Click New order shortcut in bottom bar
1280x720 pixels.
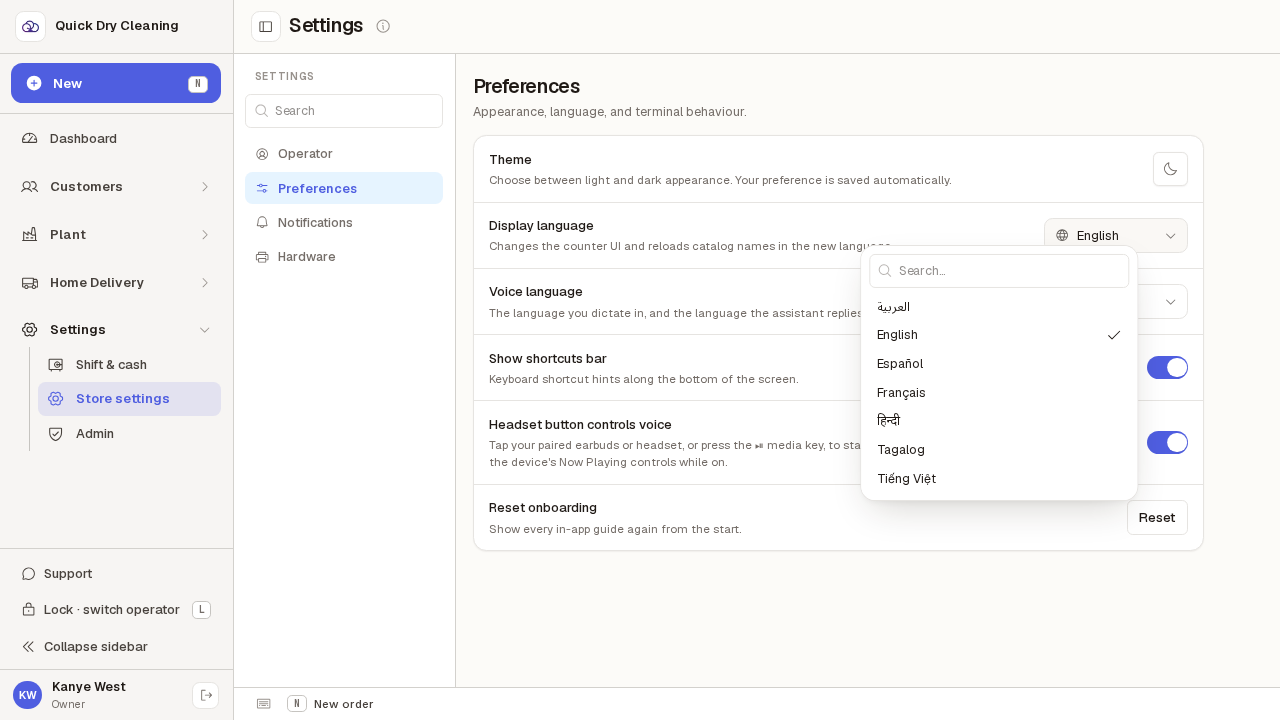(330, 704)
